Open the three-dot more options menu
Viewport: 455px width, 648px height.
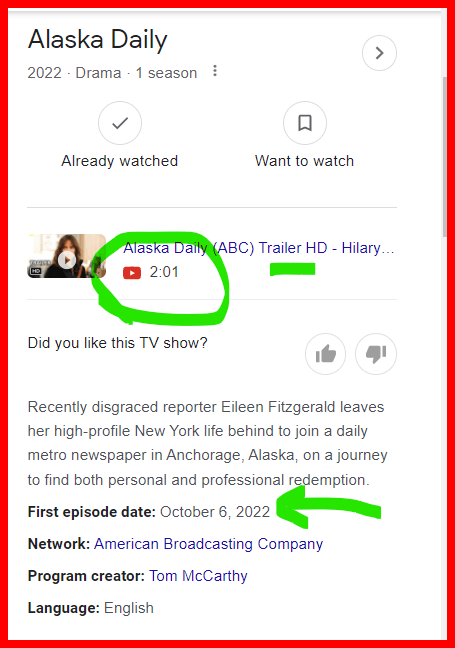click(x=214, y=71)
